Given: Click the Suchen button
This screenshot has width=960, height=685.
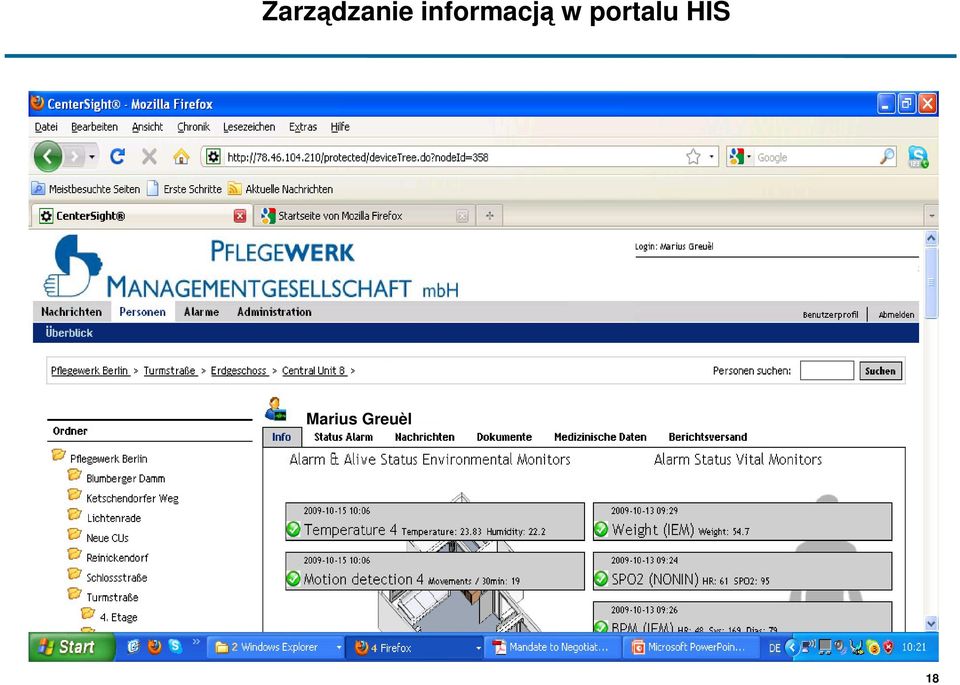Looking at the screenshot, I should pos(880,370).
